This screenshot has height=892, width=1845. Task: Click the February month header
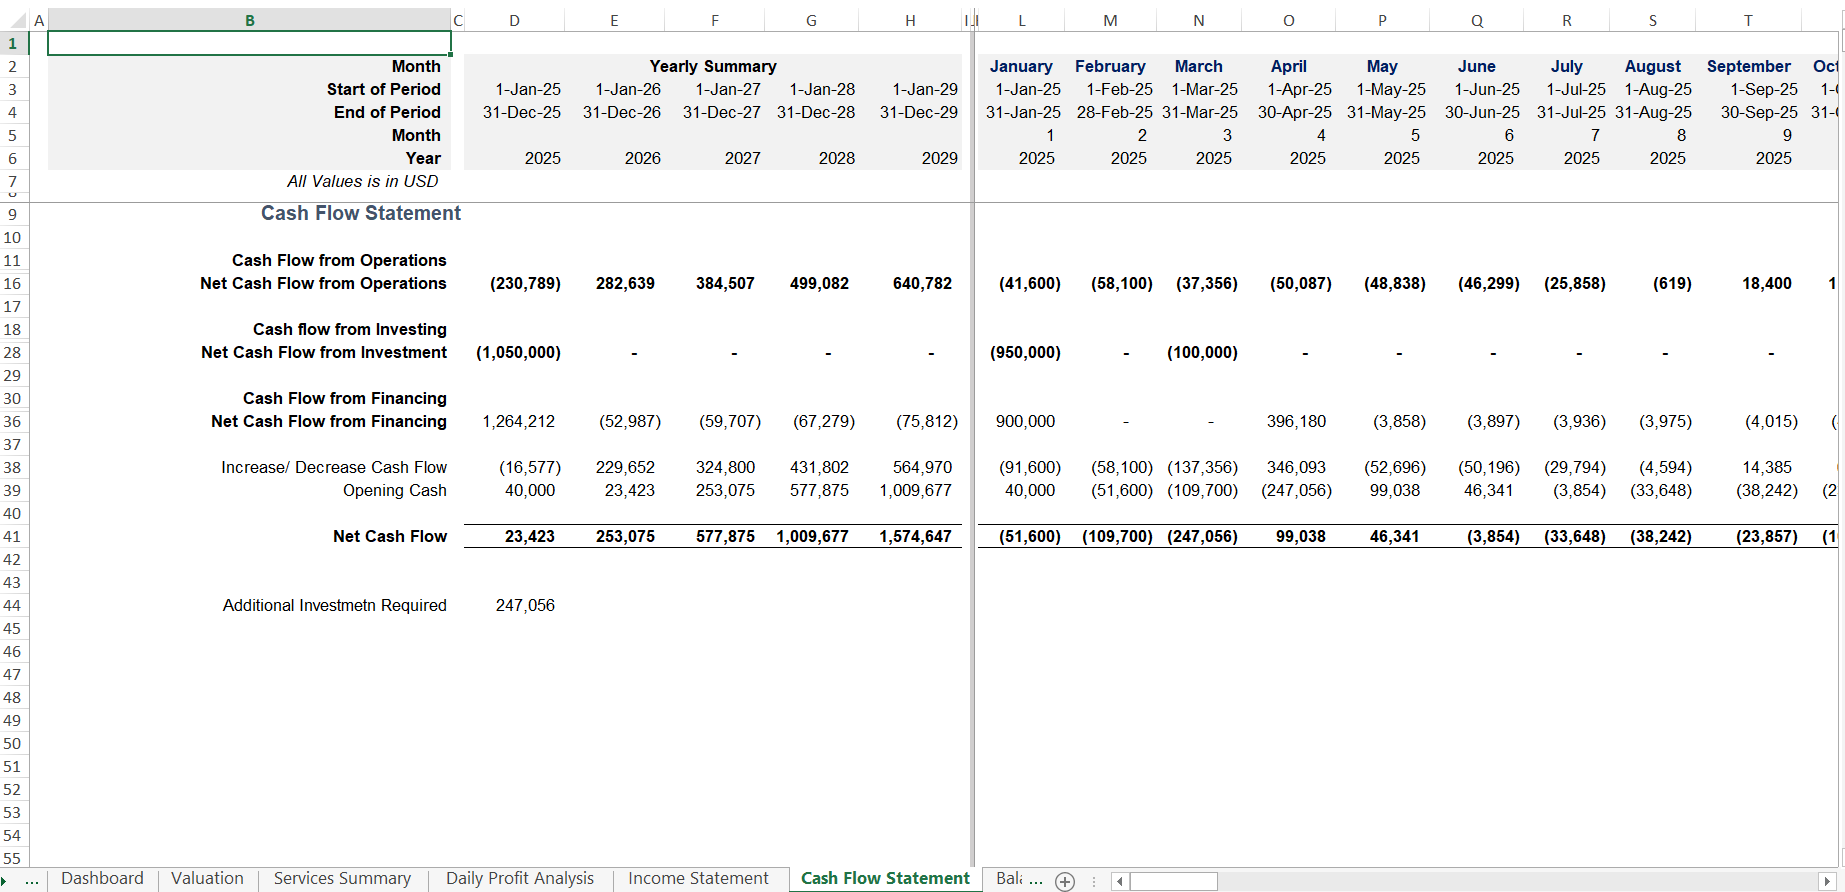click(x=1110, y=66)
